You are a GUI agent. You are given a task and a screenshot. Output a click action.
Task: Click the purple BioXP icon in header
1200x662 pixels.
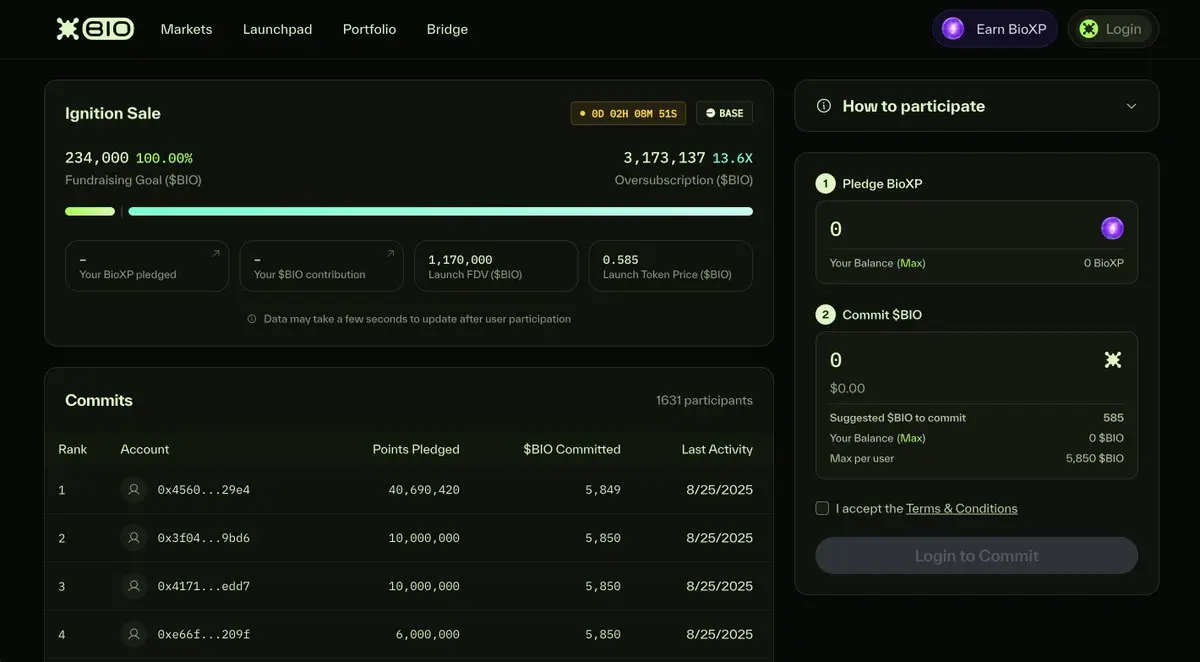(953, 29)
